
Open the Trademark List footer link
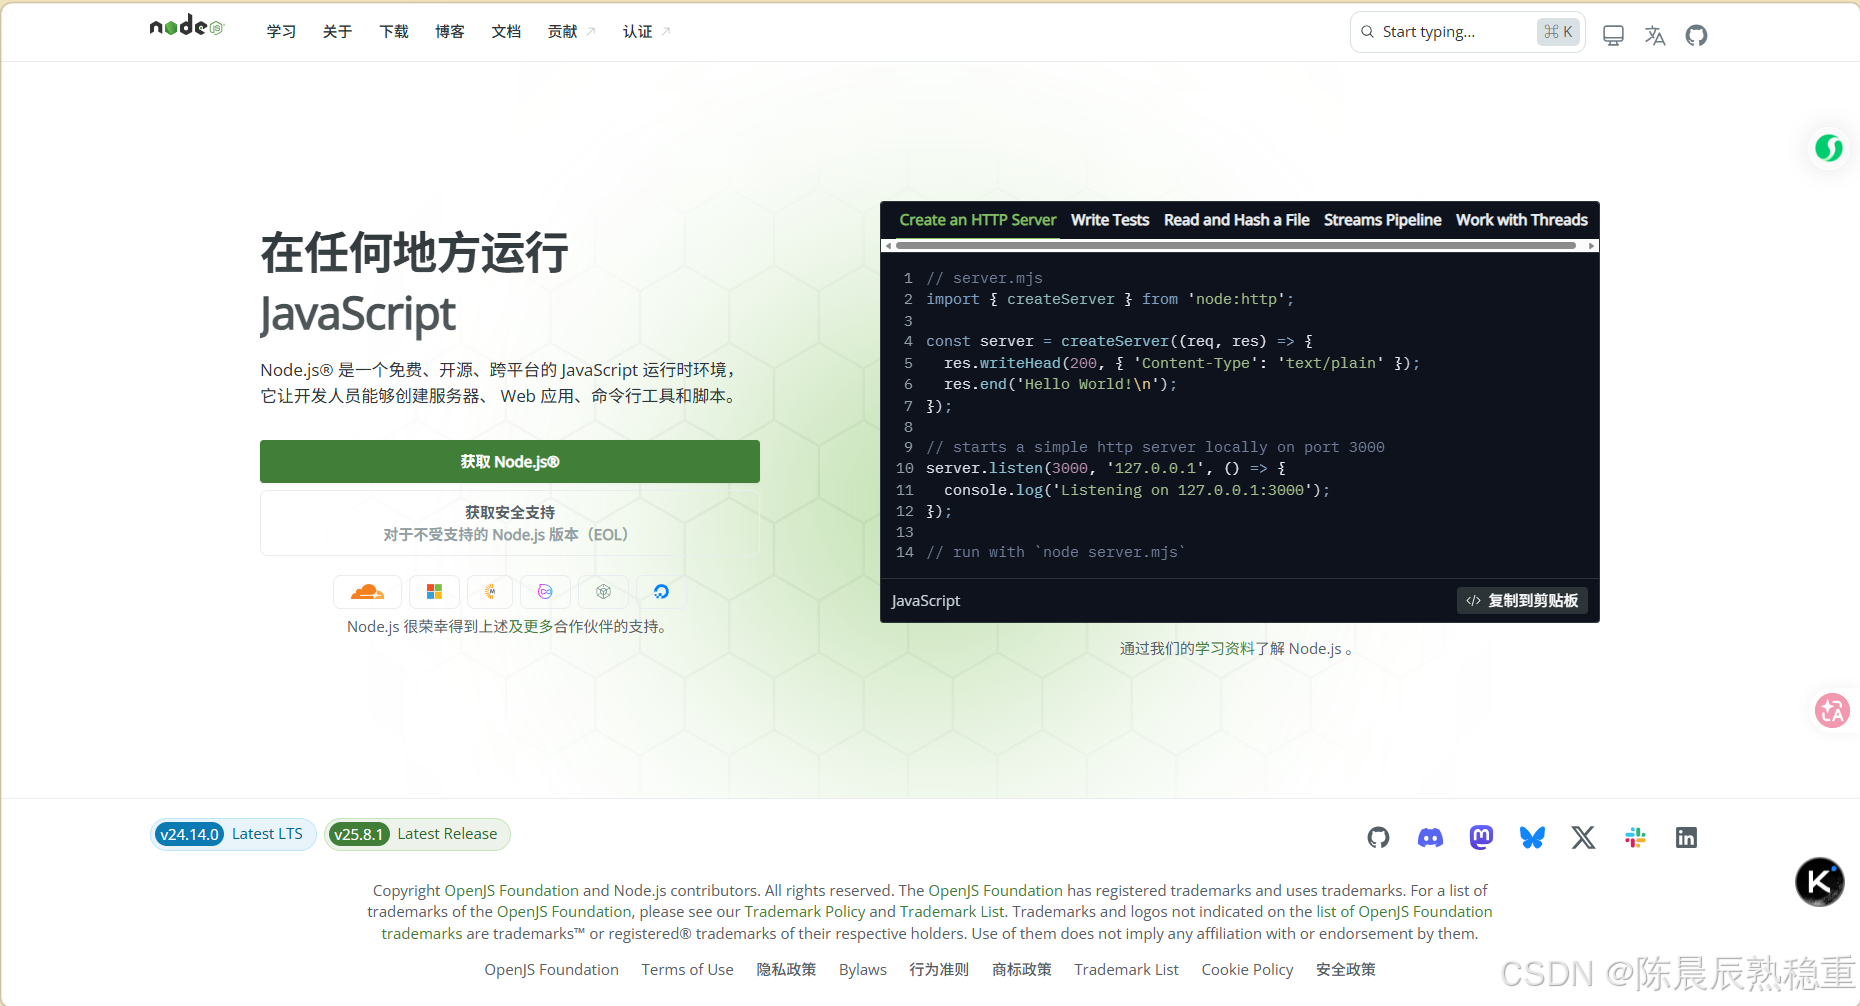pos(1126,970)
